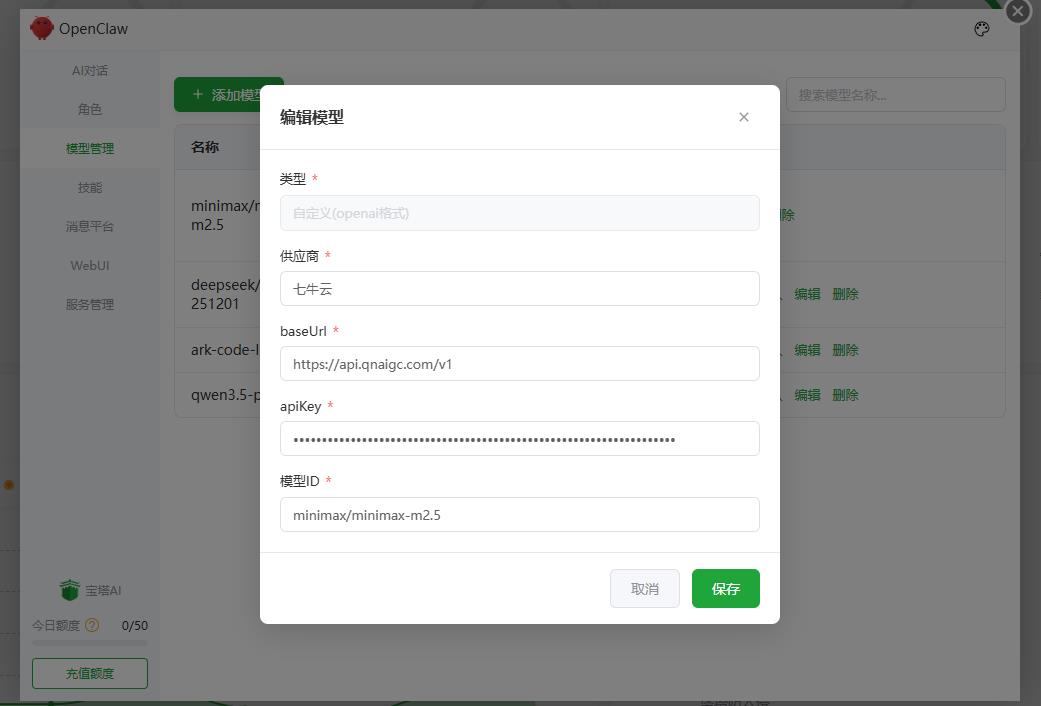The image size is (1041, 706).
Task: Click the apiKey password field
Action: tap(520, 438)
